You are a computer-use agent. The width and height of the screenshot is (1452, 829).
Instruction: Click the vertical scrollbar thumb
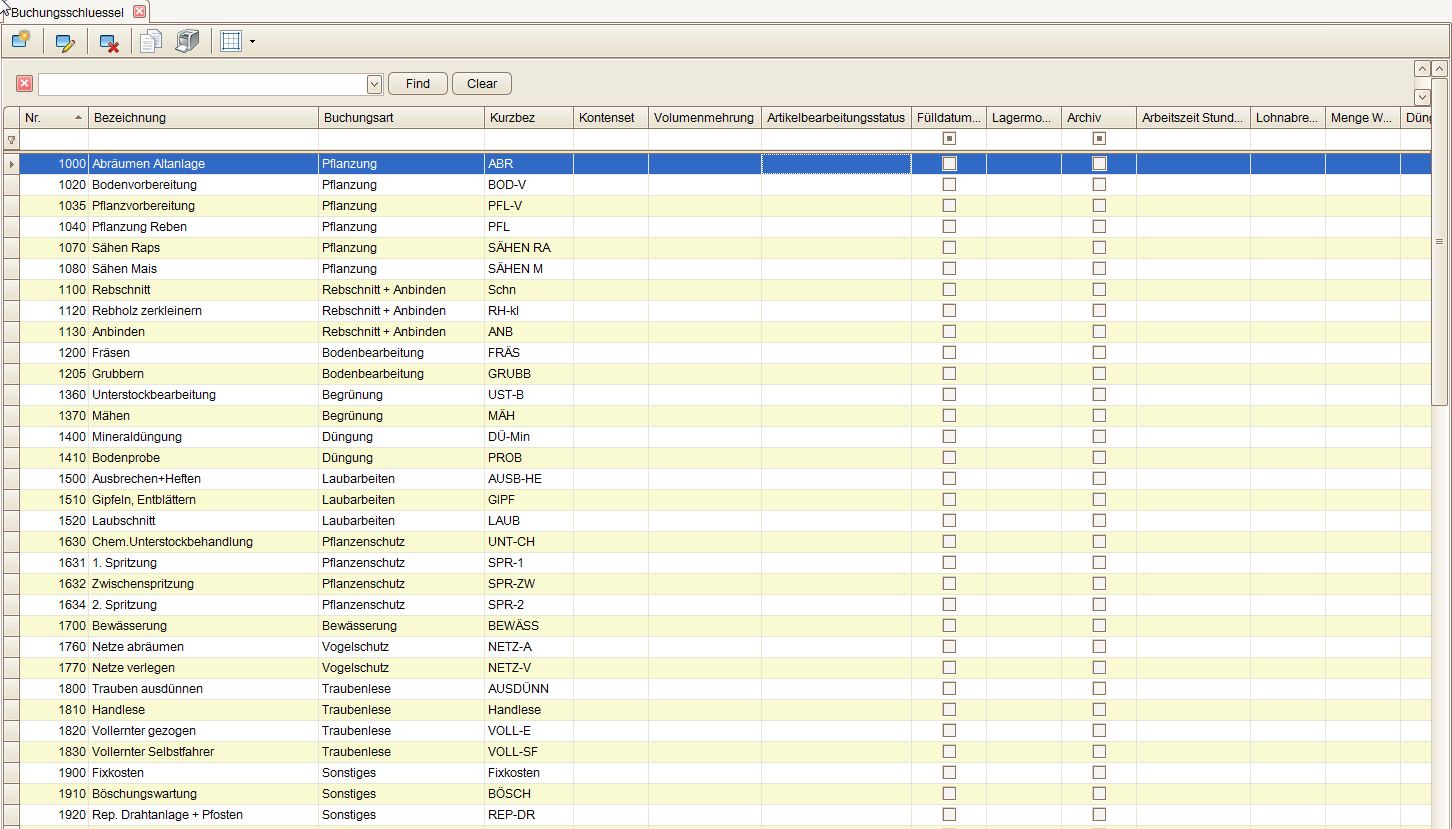pos(1440,242)
